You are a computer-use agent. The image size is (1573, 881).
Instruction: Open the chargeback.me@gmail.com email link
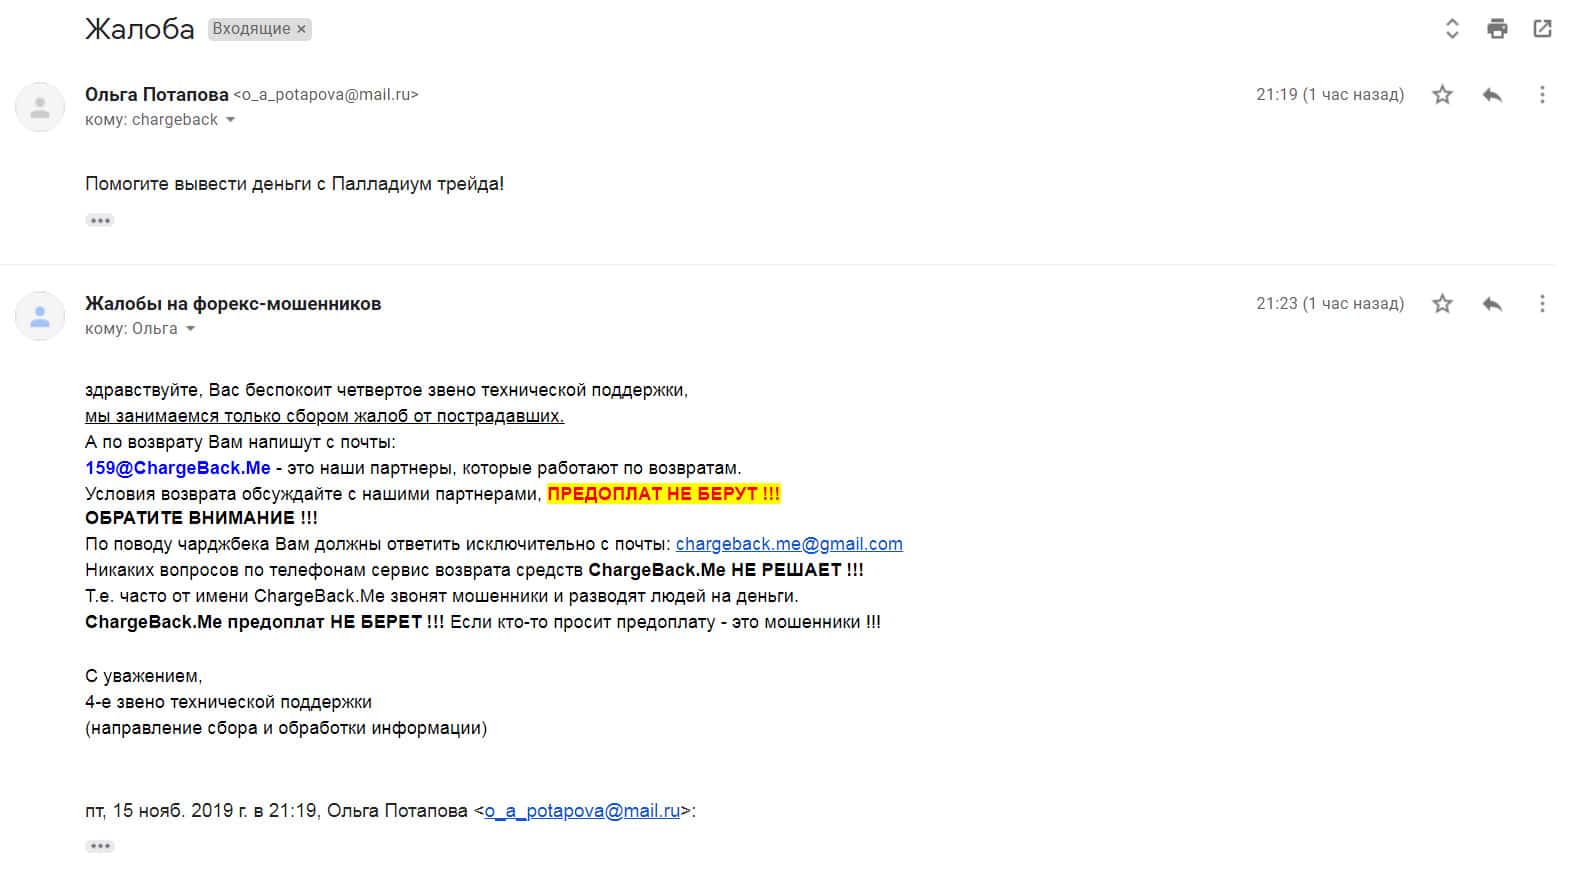(789, 544)
